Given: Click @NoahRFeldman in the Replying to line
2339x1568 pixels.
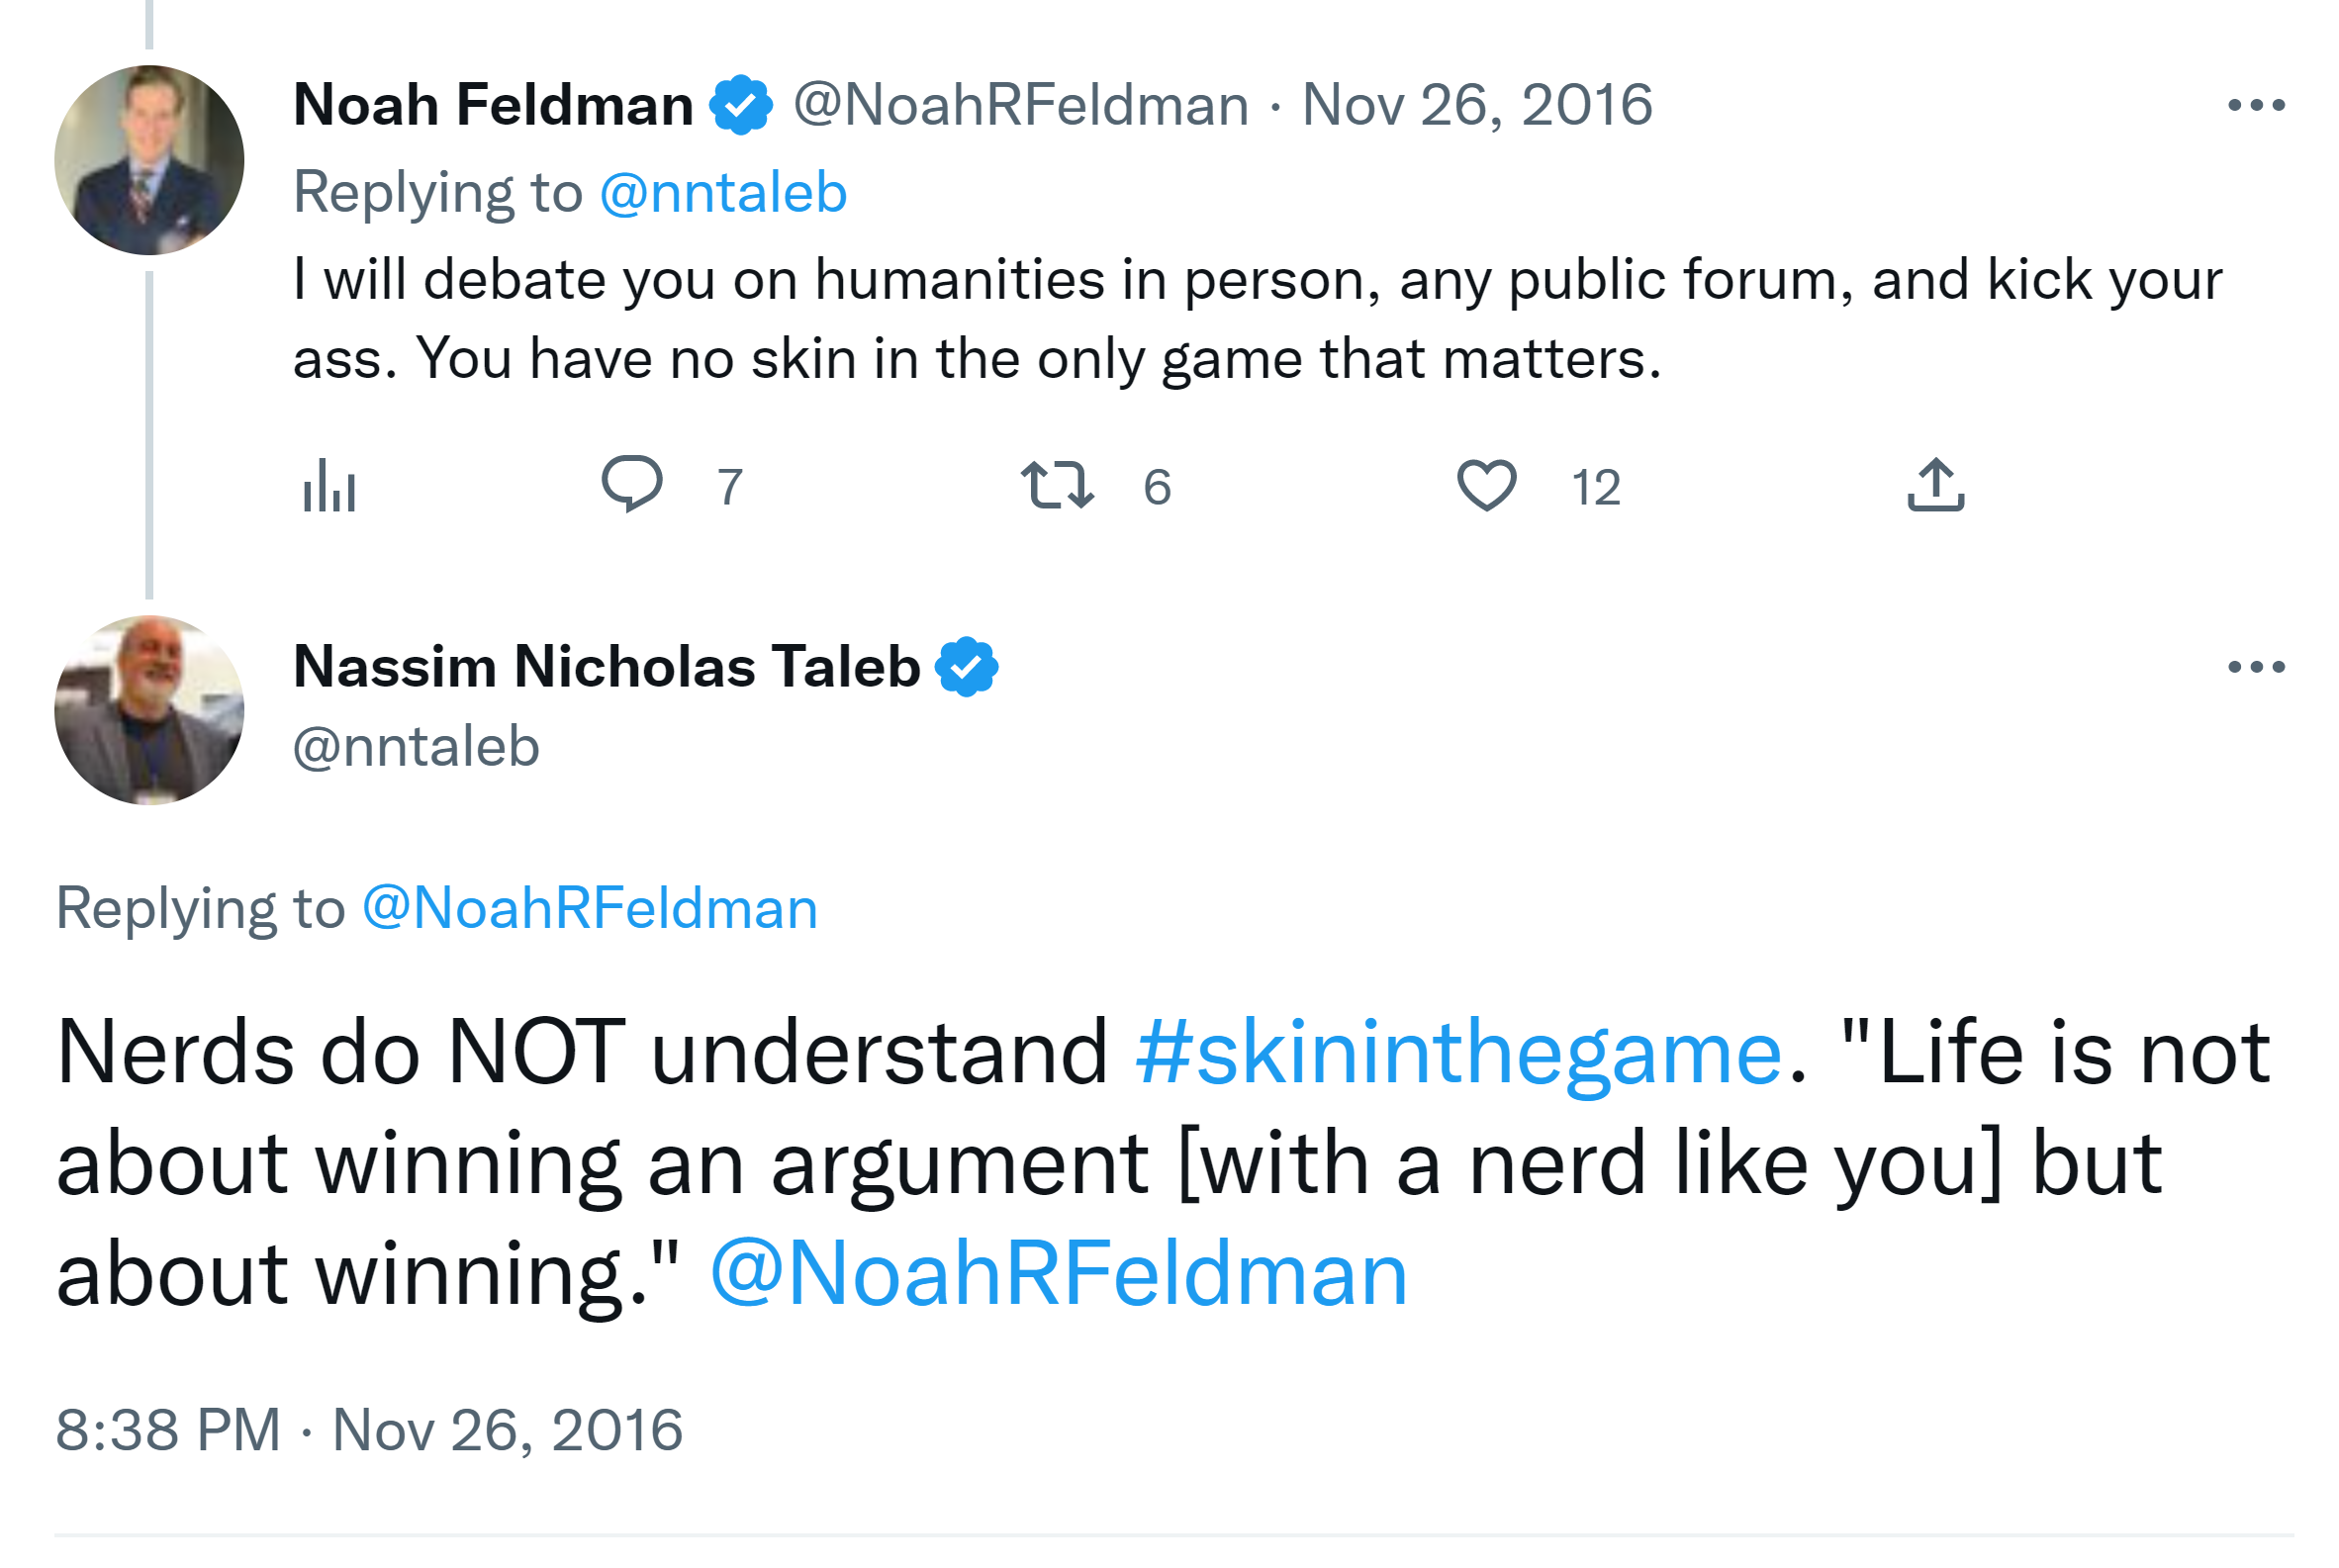Looking at the screenshot, I should [x=589, y=908].
